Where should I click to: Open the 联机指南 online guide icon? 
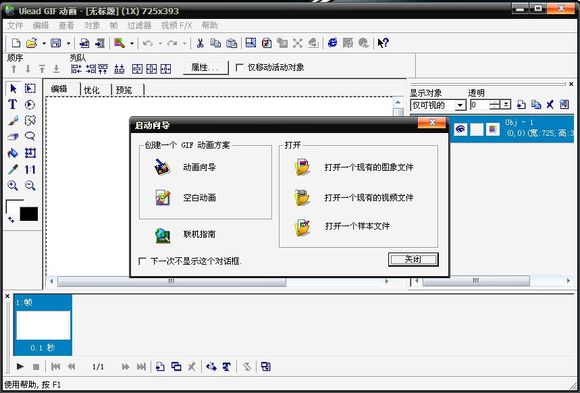click(x=162, y=235)
